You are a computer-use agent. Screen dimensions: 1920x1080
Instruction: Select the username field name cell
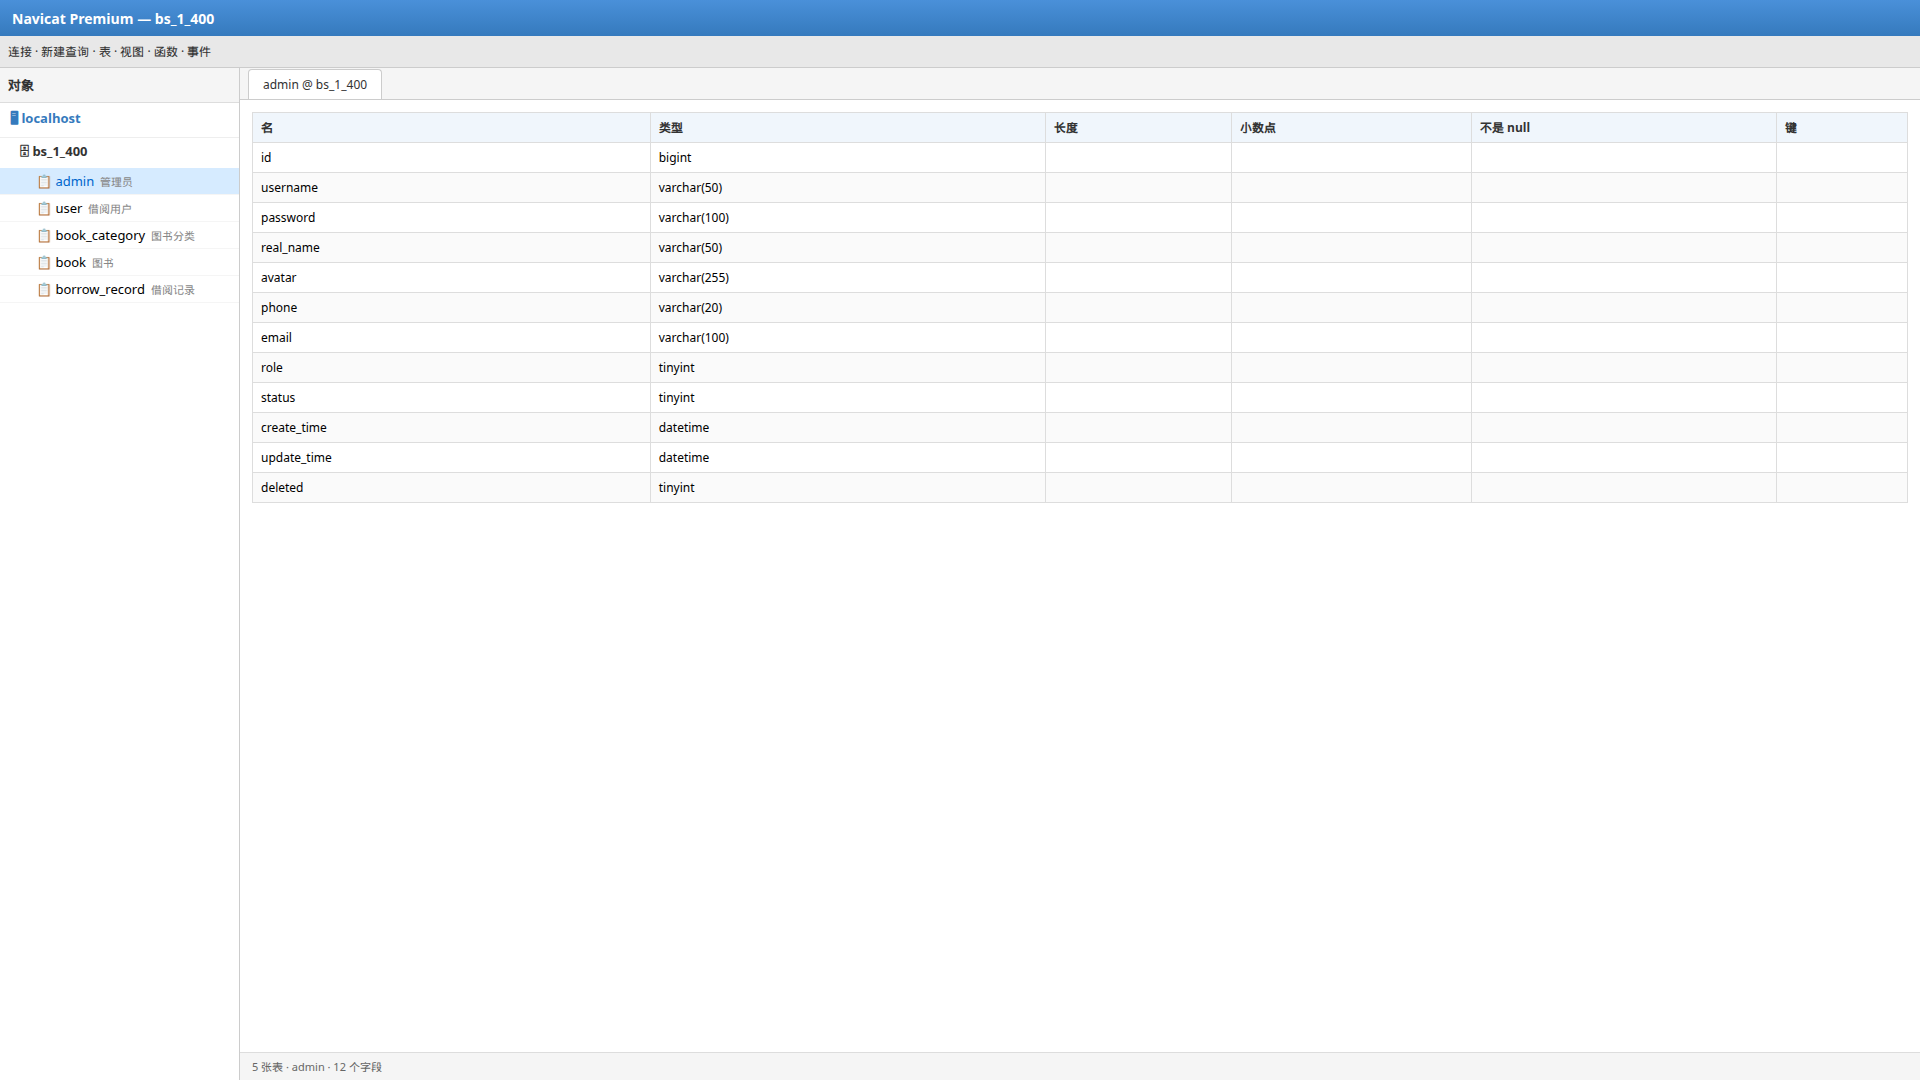click(451, 188)
